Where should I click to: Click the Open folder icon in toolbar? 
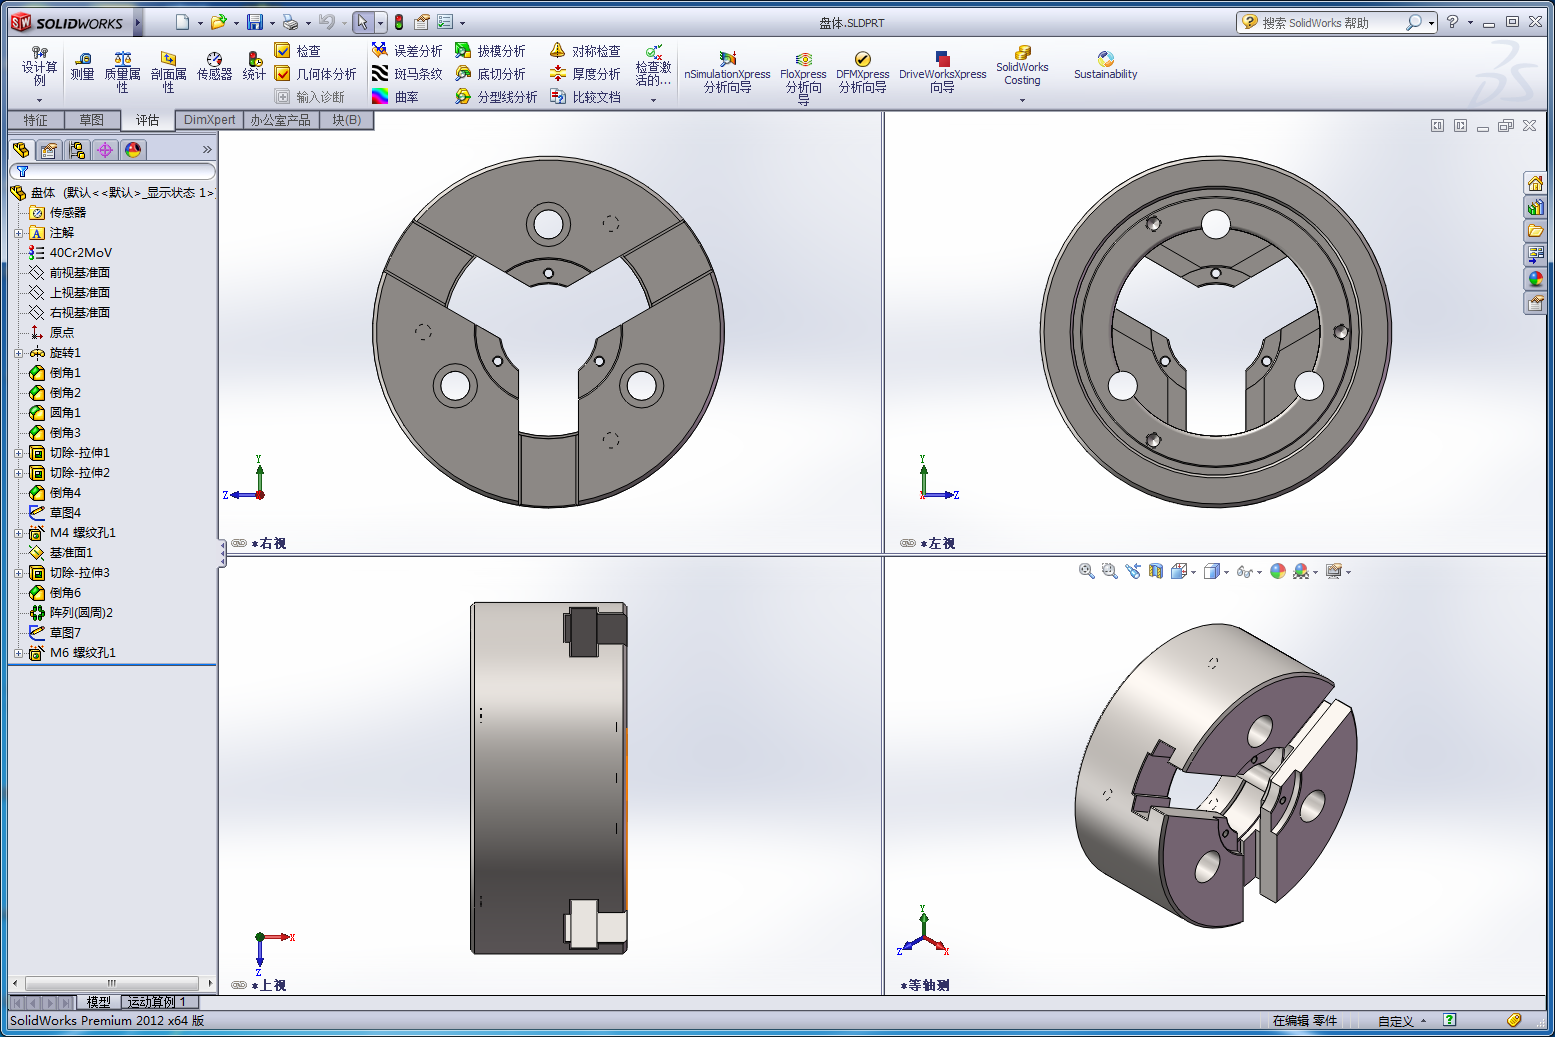point(219,22)
